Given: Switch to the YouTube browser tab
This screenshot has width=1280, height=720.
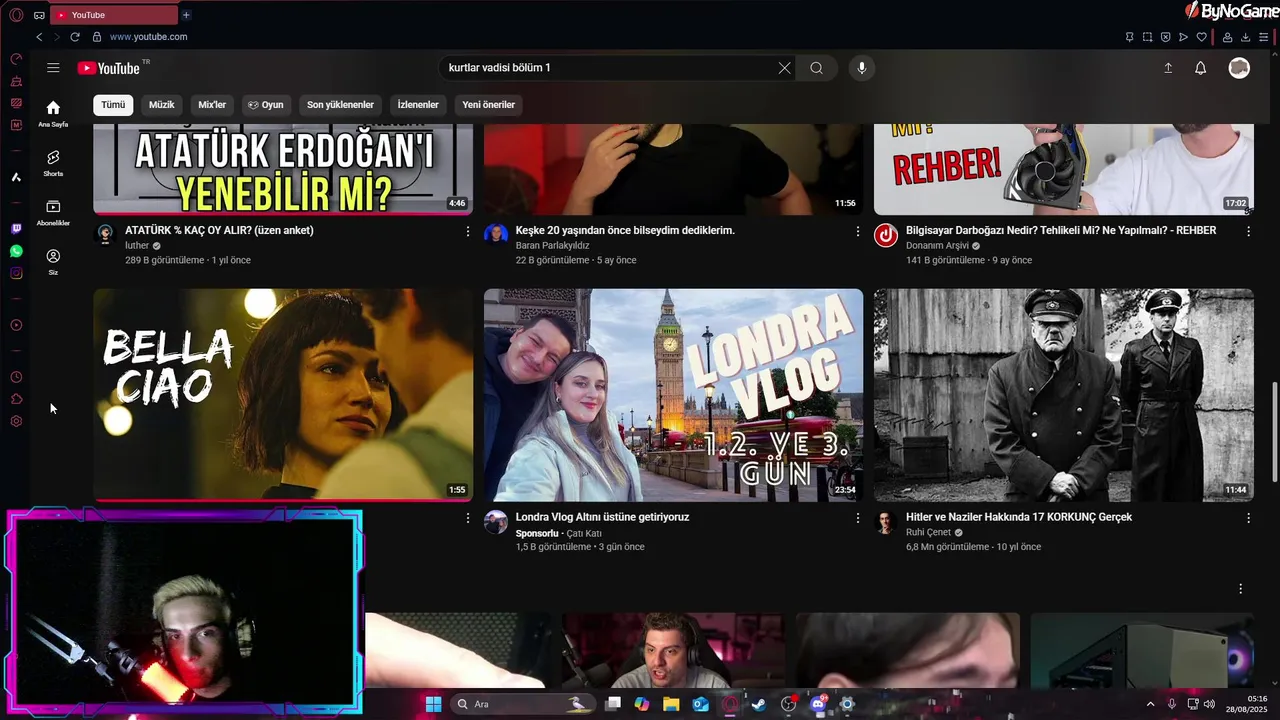Looking at the screenshot, I should [112, 15].
